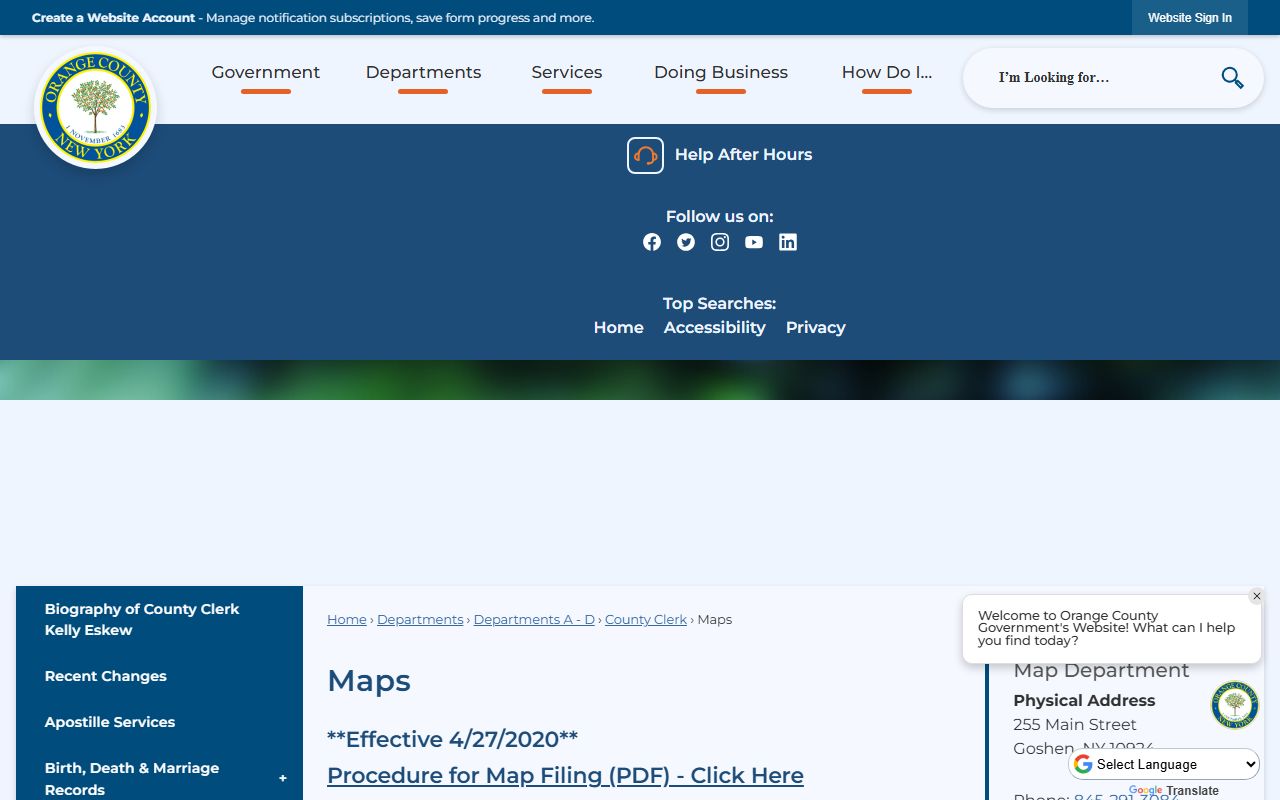Open the Twitter social link icon
Screen dimensions: 1280x800
(x=686, y=242)
